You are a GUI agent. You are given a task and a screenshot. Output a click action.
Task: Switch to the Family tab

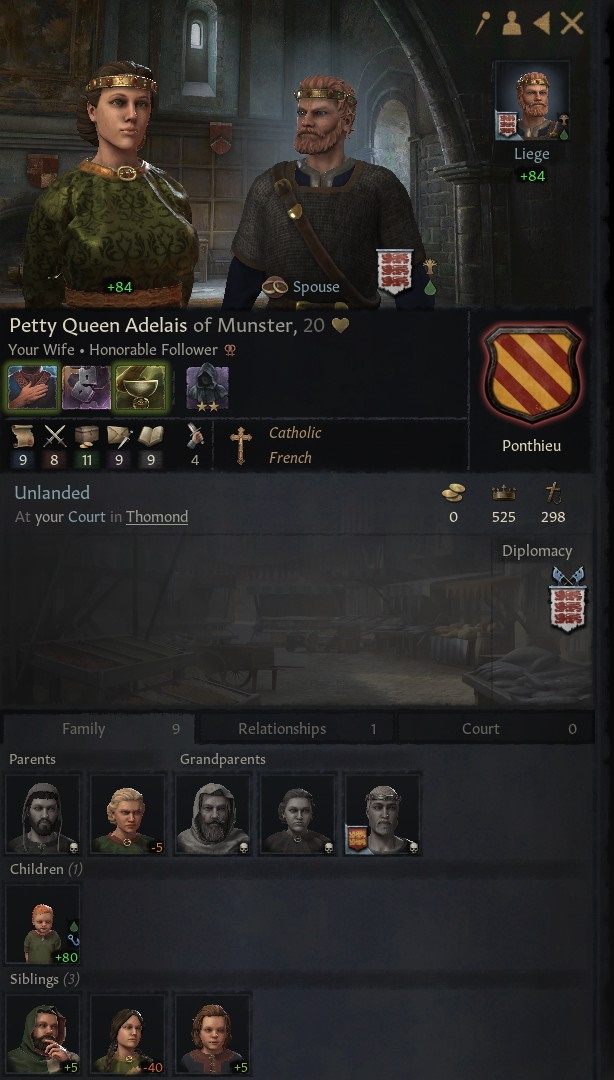tap(99, 729)
